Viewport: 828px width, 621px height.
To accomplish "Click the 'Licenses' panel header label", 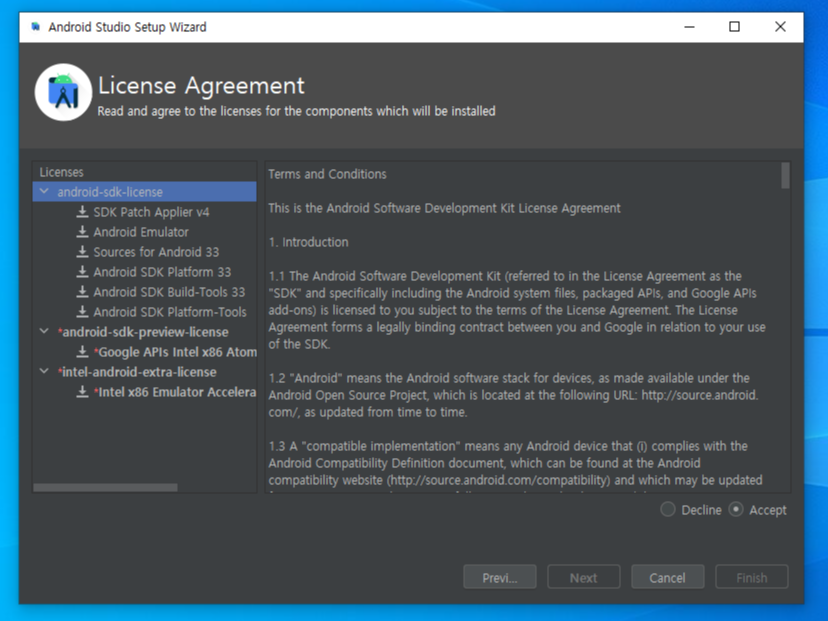I will [61, 172].
